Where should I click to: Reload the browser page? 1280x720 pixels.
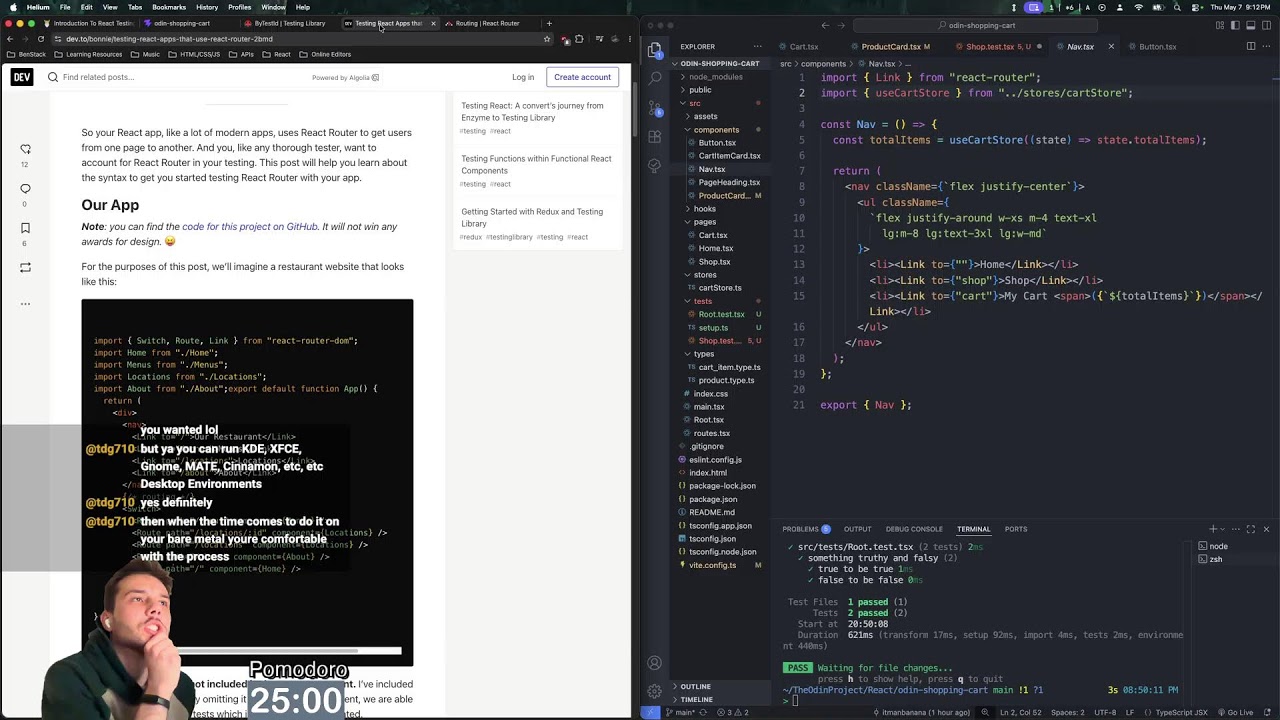[40, 39]
